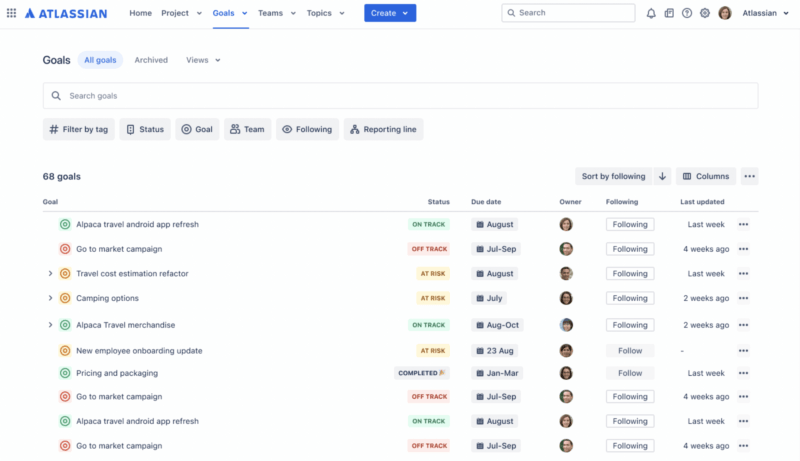Reverse sort direction with arrow icon

coord(662,176)
